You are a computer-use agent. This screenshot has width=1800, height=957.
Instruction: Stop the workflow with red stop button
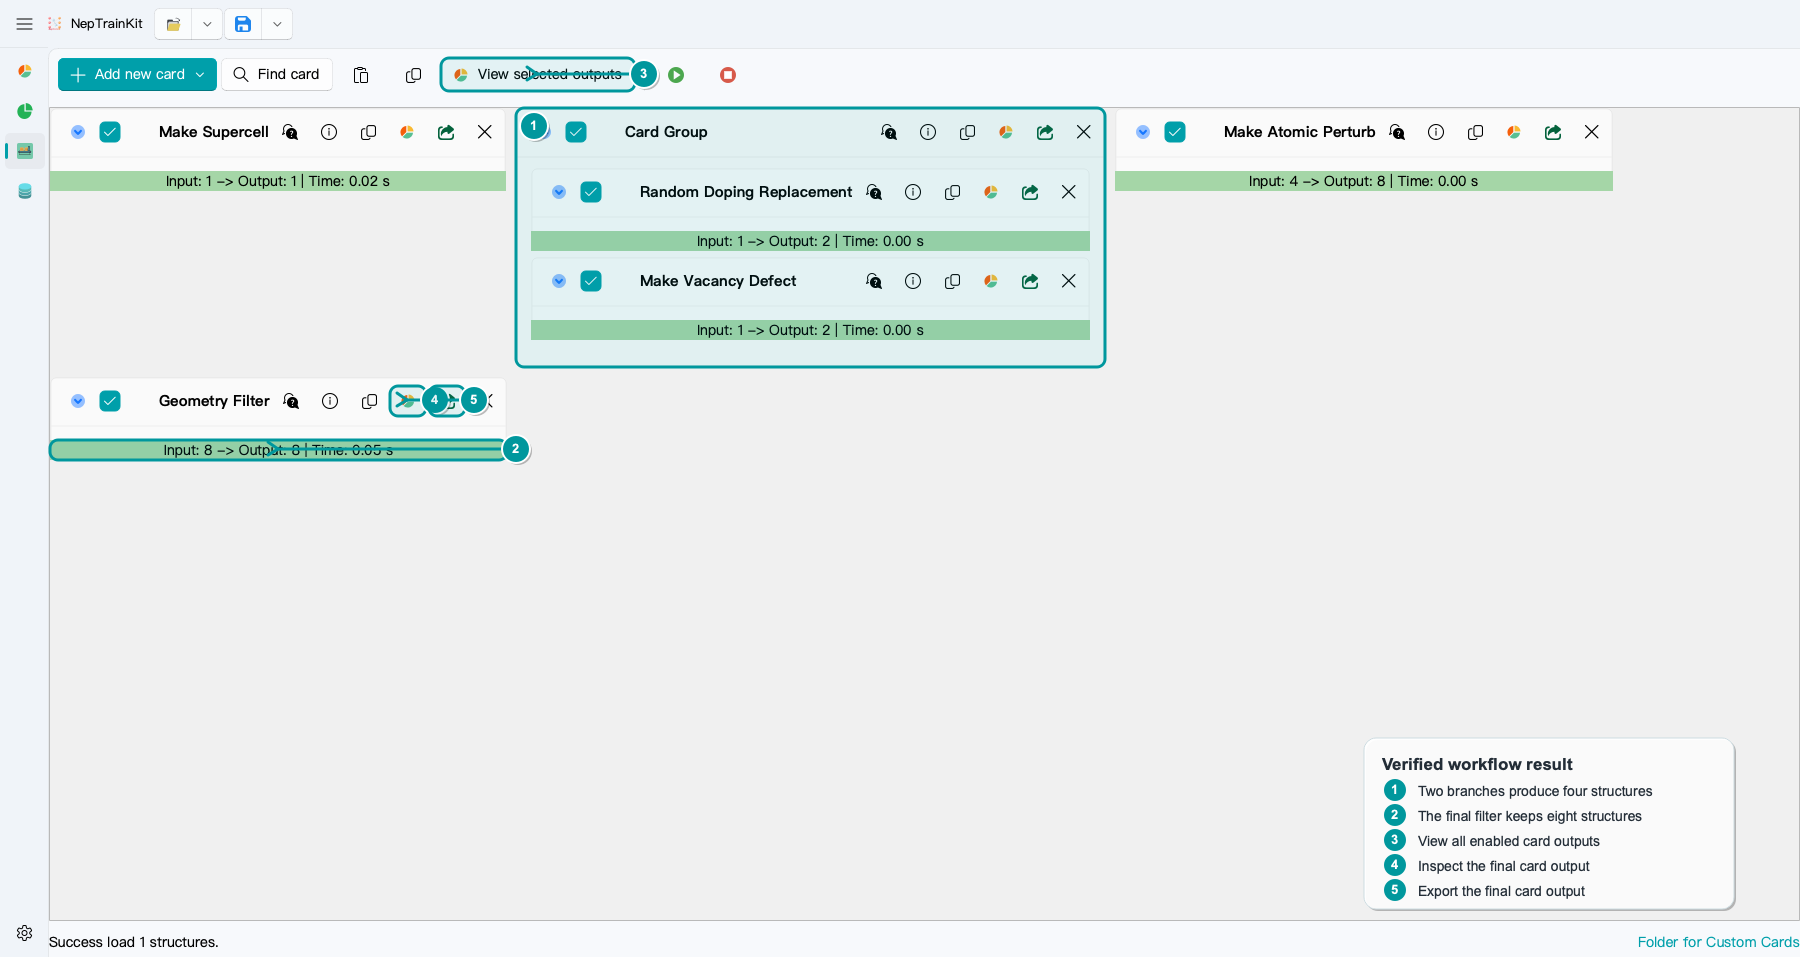pos(728,75)
